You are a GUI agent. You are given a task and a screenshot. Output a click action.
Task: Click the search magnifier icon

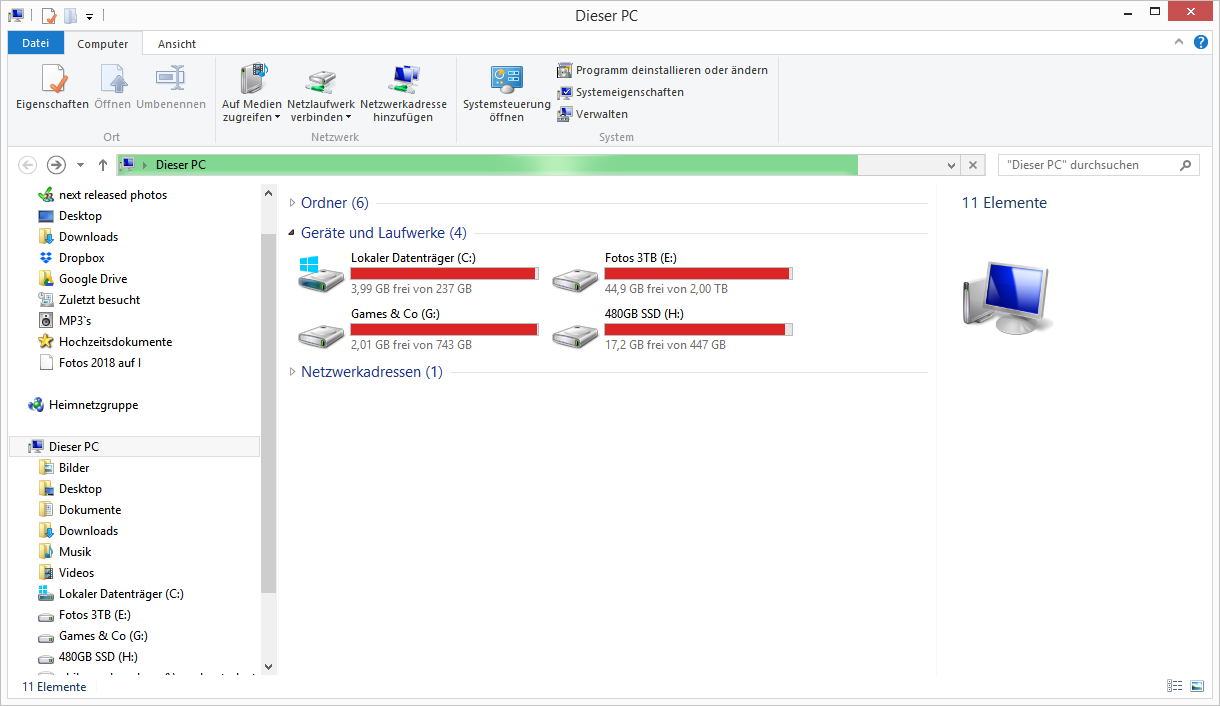click(x=1186, y=165)
